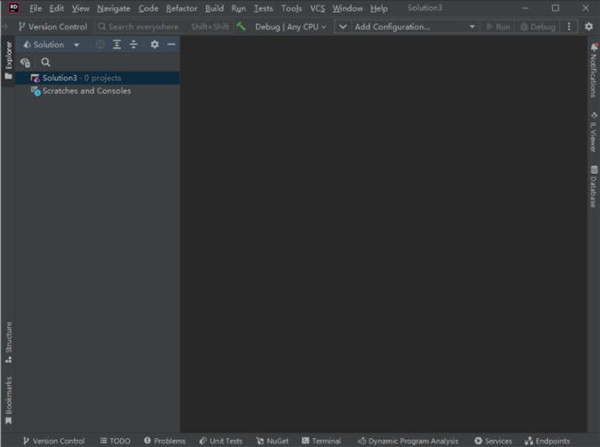The image size is (600, 447).
Task: Open the View menu
Action: (80, 8)
